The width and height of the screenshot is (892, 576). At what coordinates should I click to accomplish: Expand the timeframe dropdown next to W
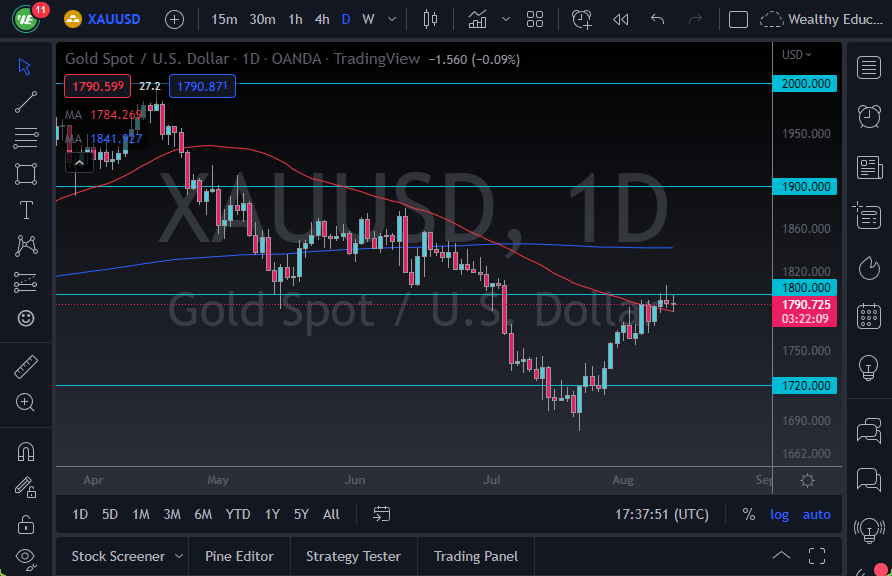click(391, 19)
